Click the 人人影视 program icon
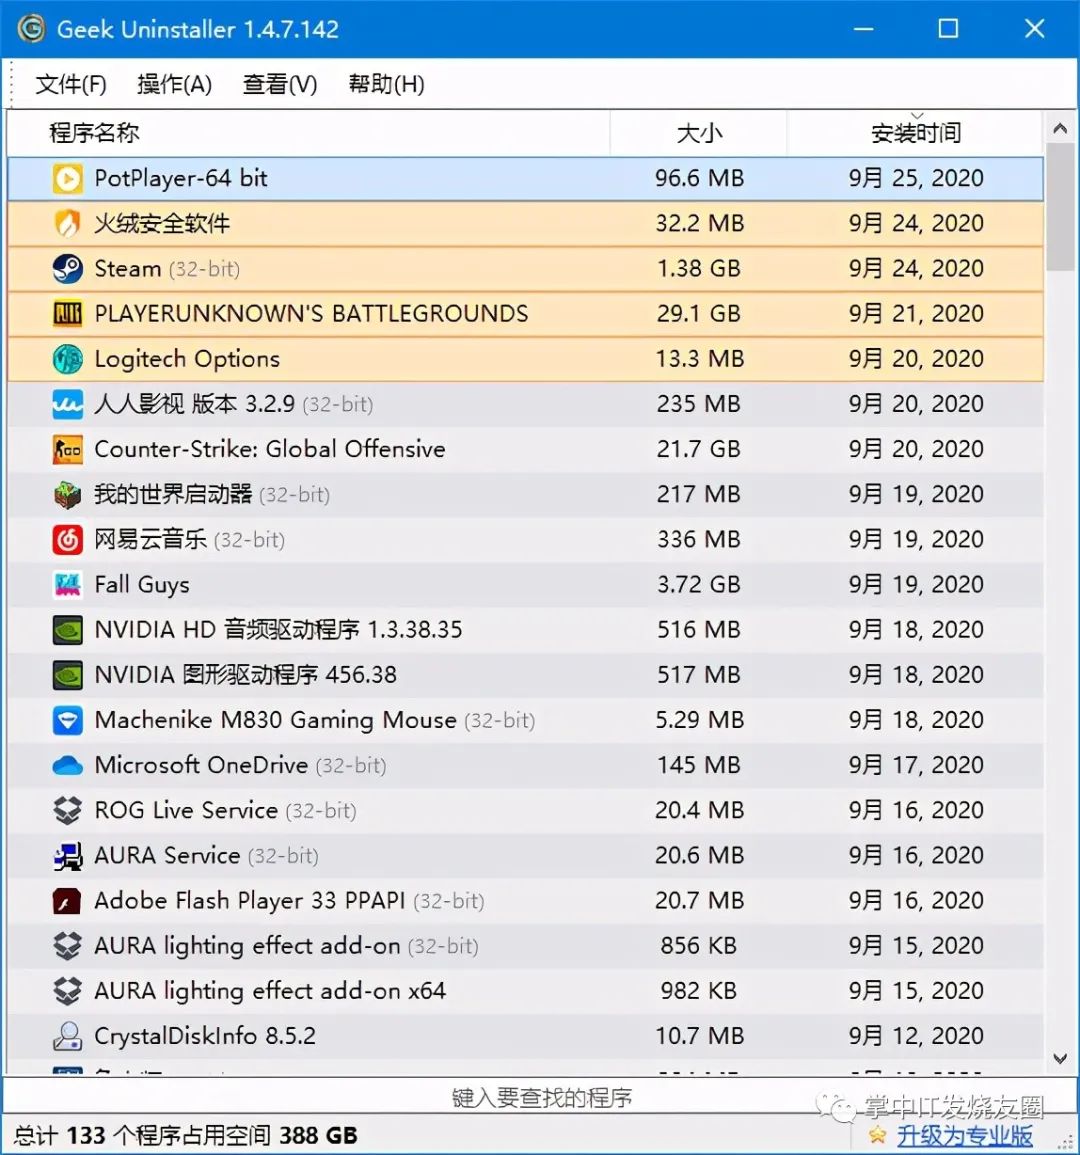Screen dimensions: 1080x1155 [68, 404]
